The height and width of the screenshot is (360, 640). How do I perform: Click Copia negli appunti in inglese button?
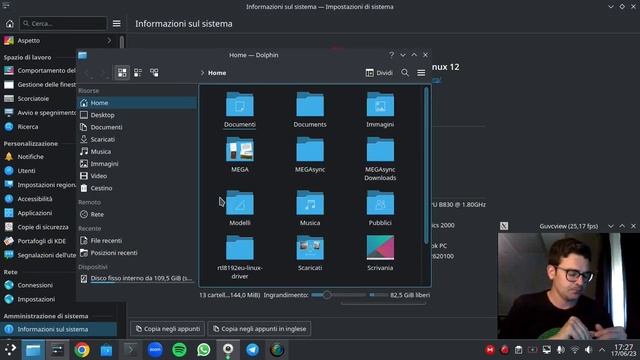click(x=259, y=329)
